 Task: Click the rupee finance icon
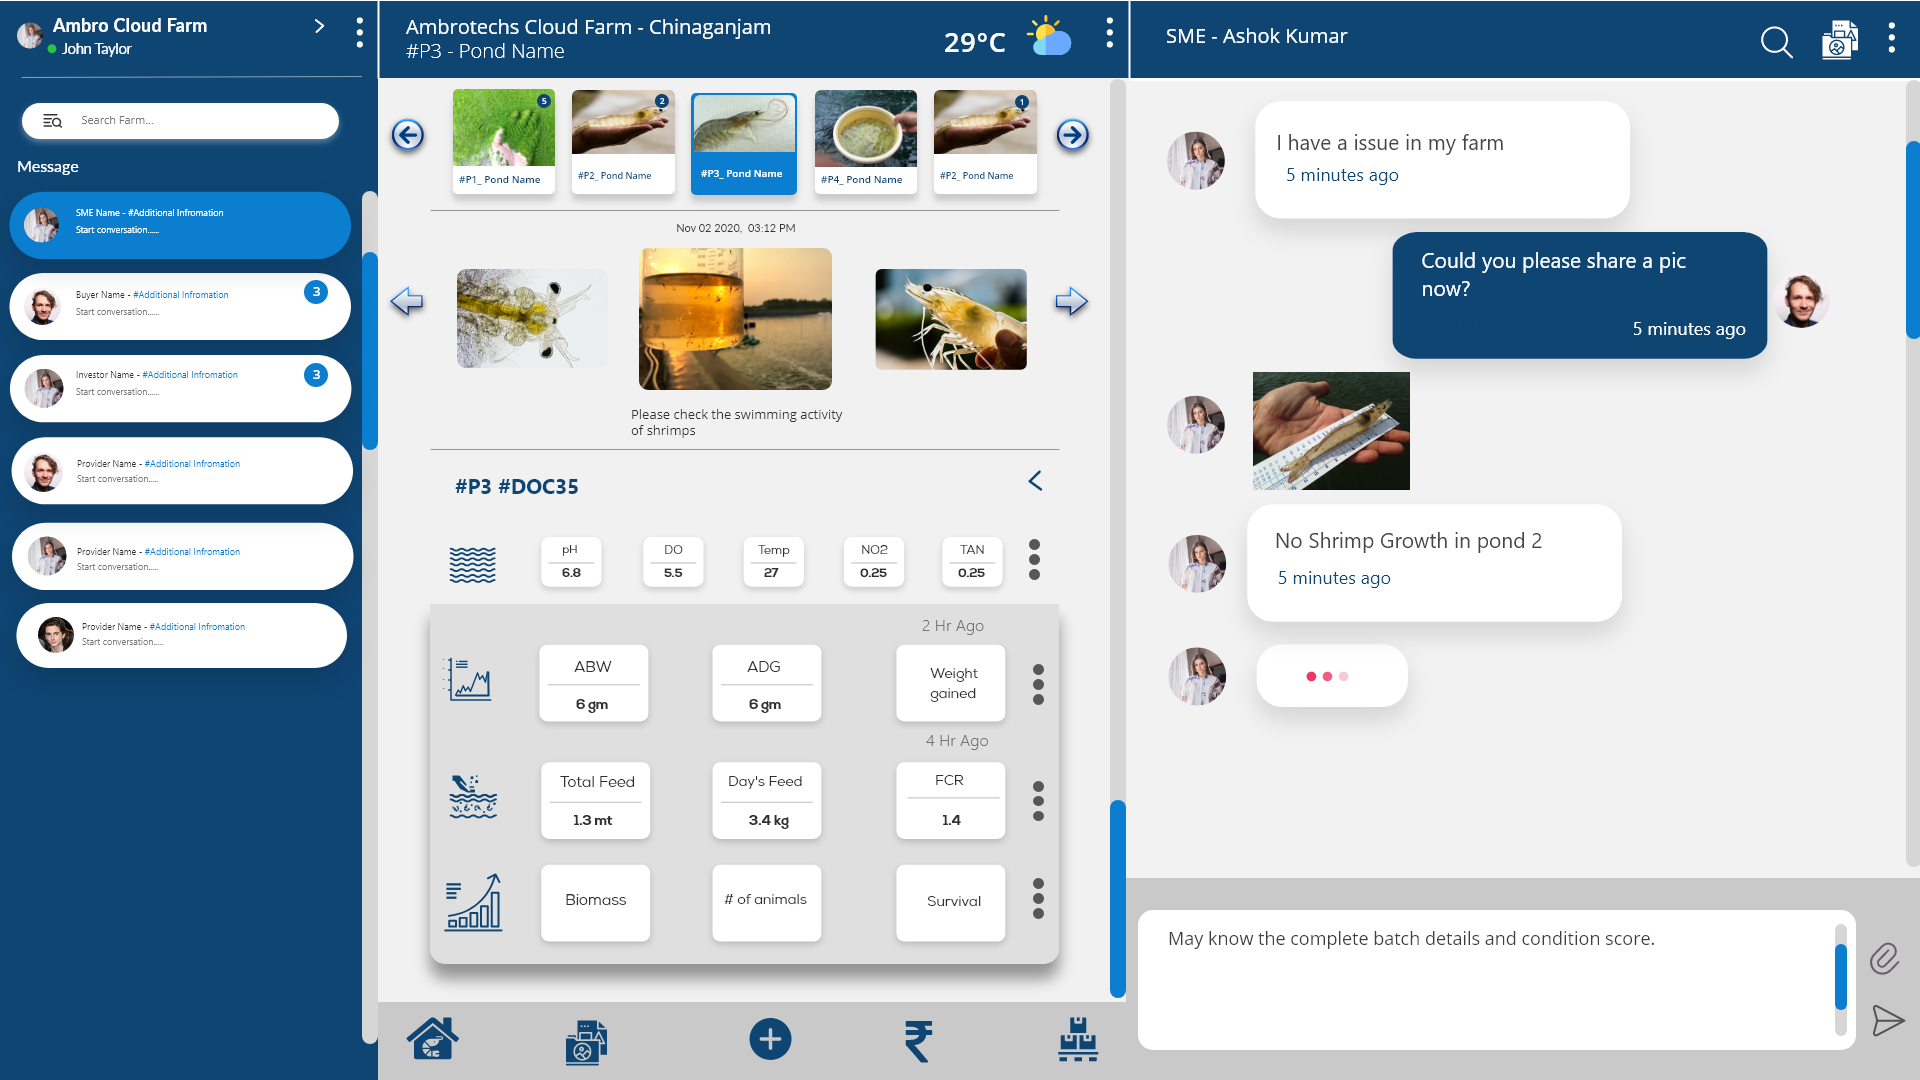[x=918, y=1040]
